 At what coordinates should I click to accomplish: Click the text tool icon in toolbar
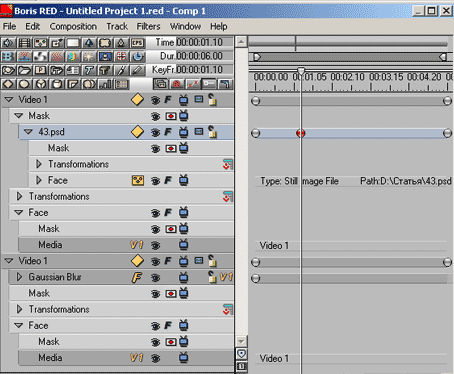(x=89, y=70)
